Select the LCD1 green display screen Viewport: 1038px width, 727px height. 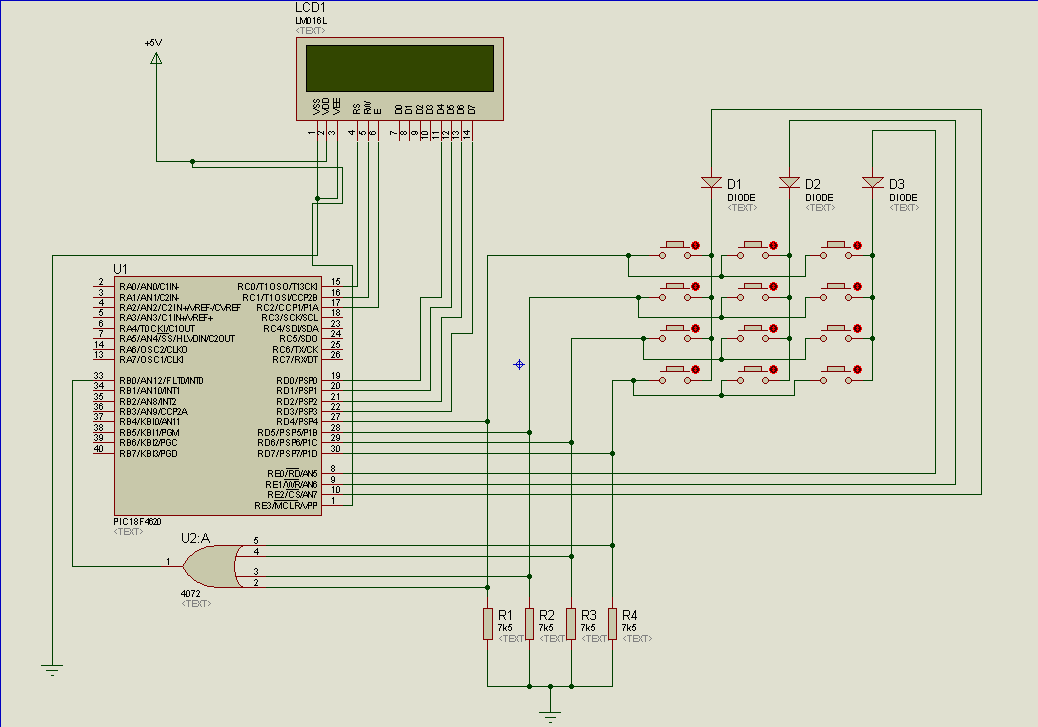click(400, 68)
